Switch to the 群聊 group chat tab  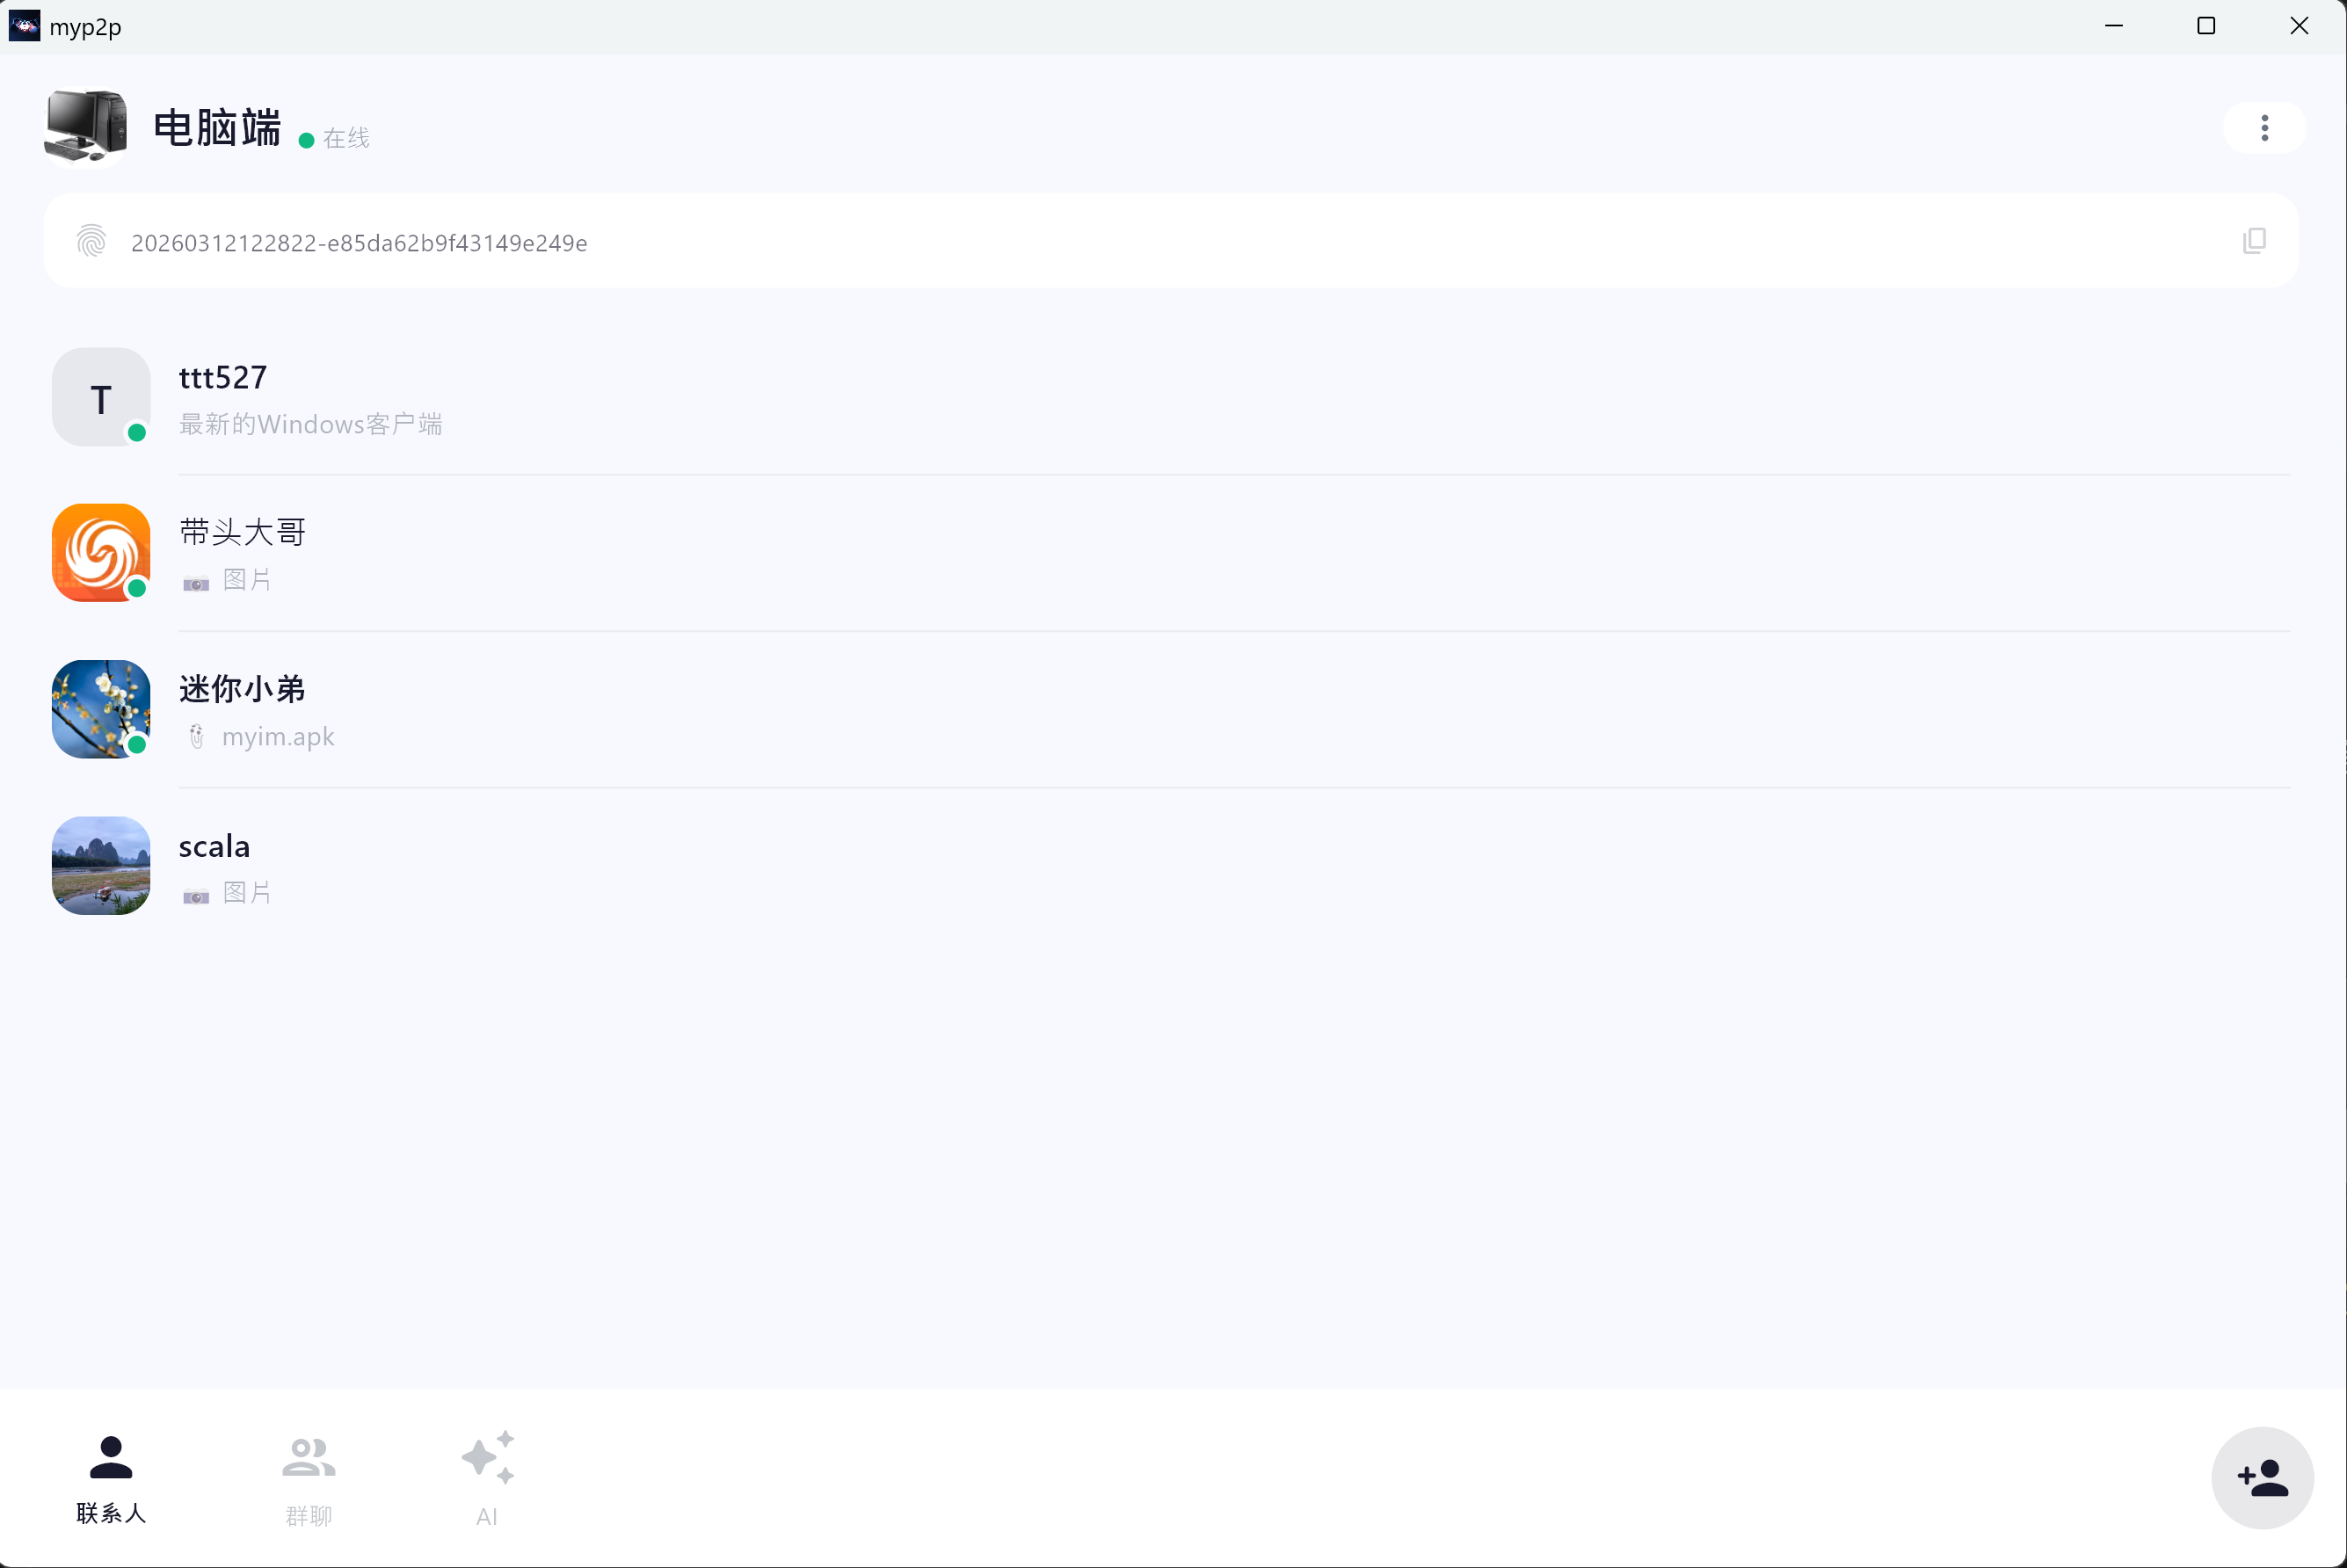[308, 1479]
